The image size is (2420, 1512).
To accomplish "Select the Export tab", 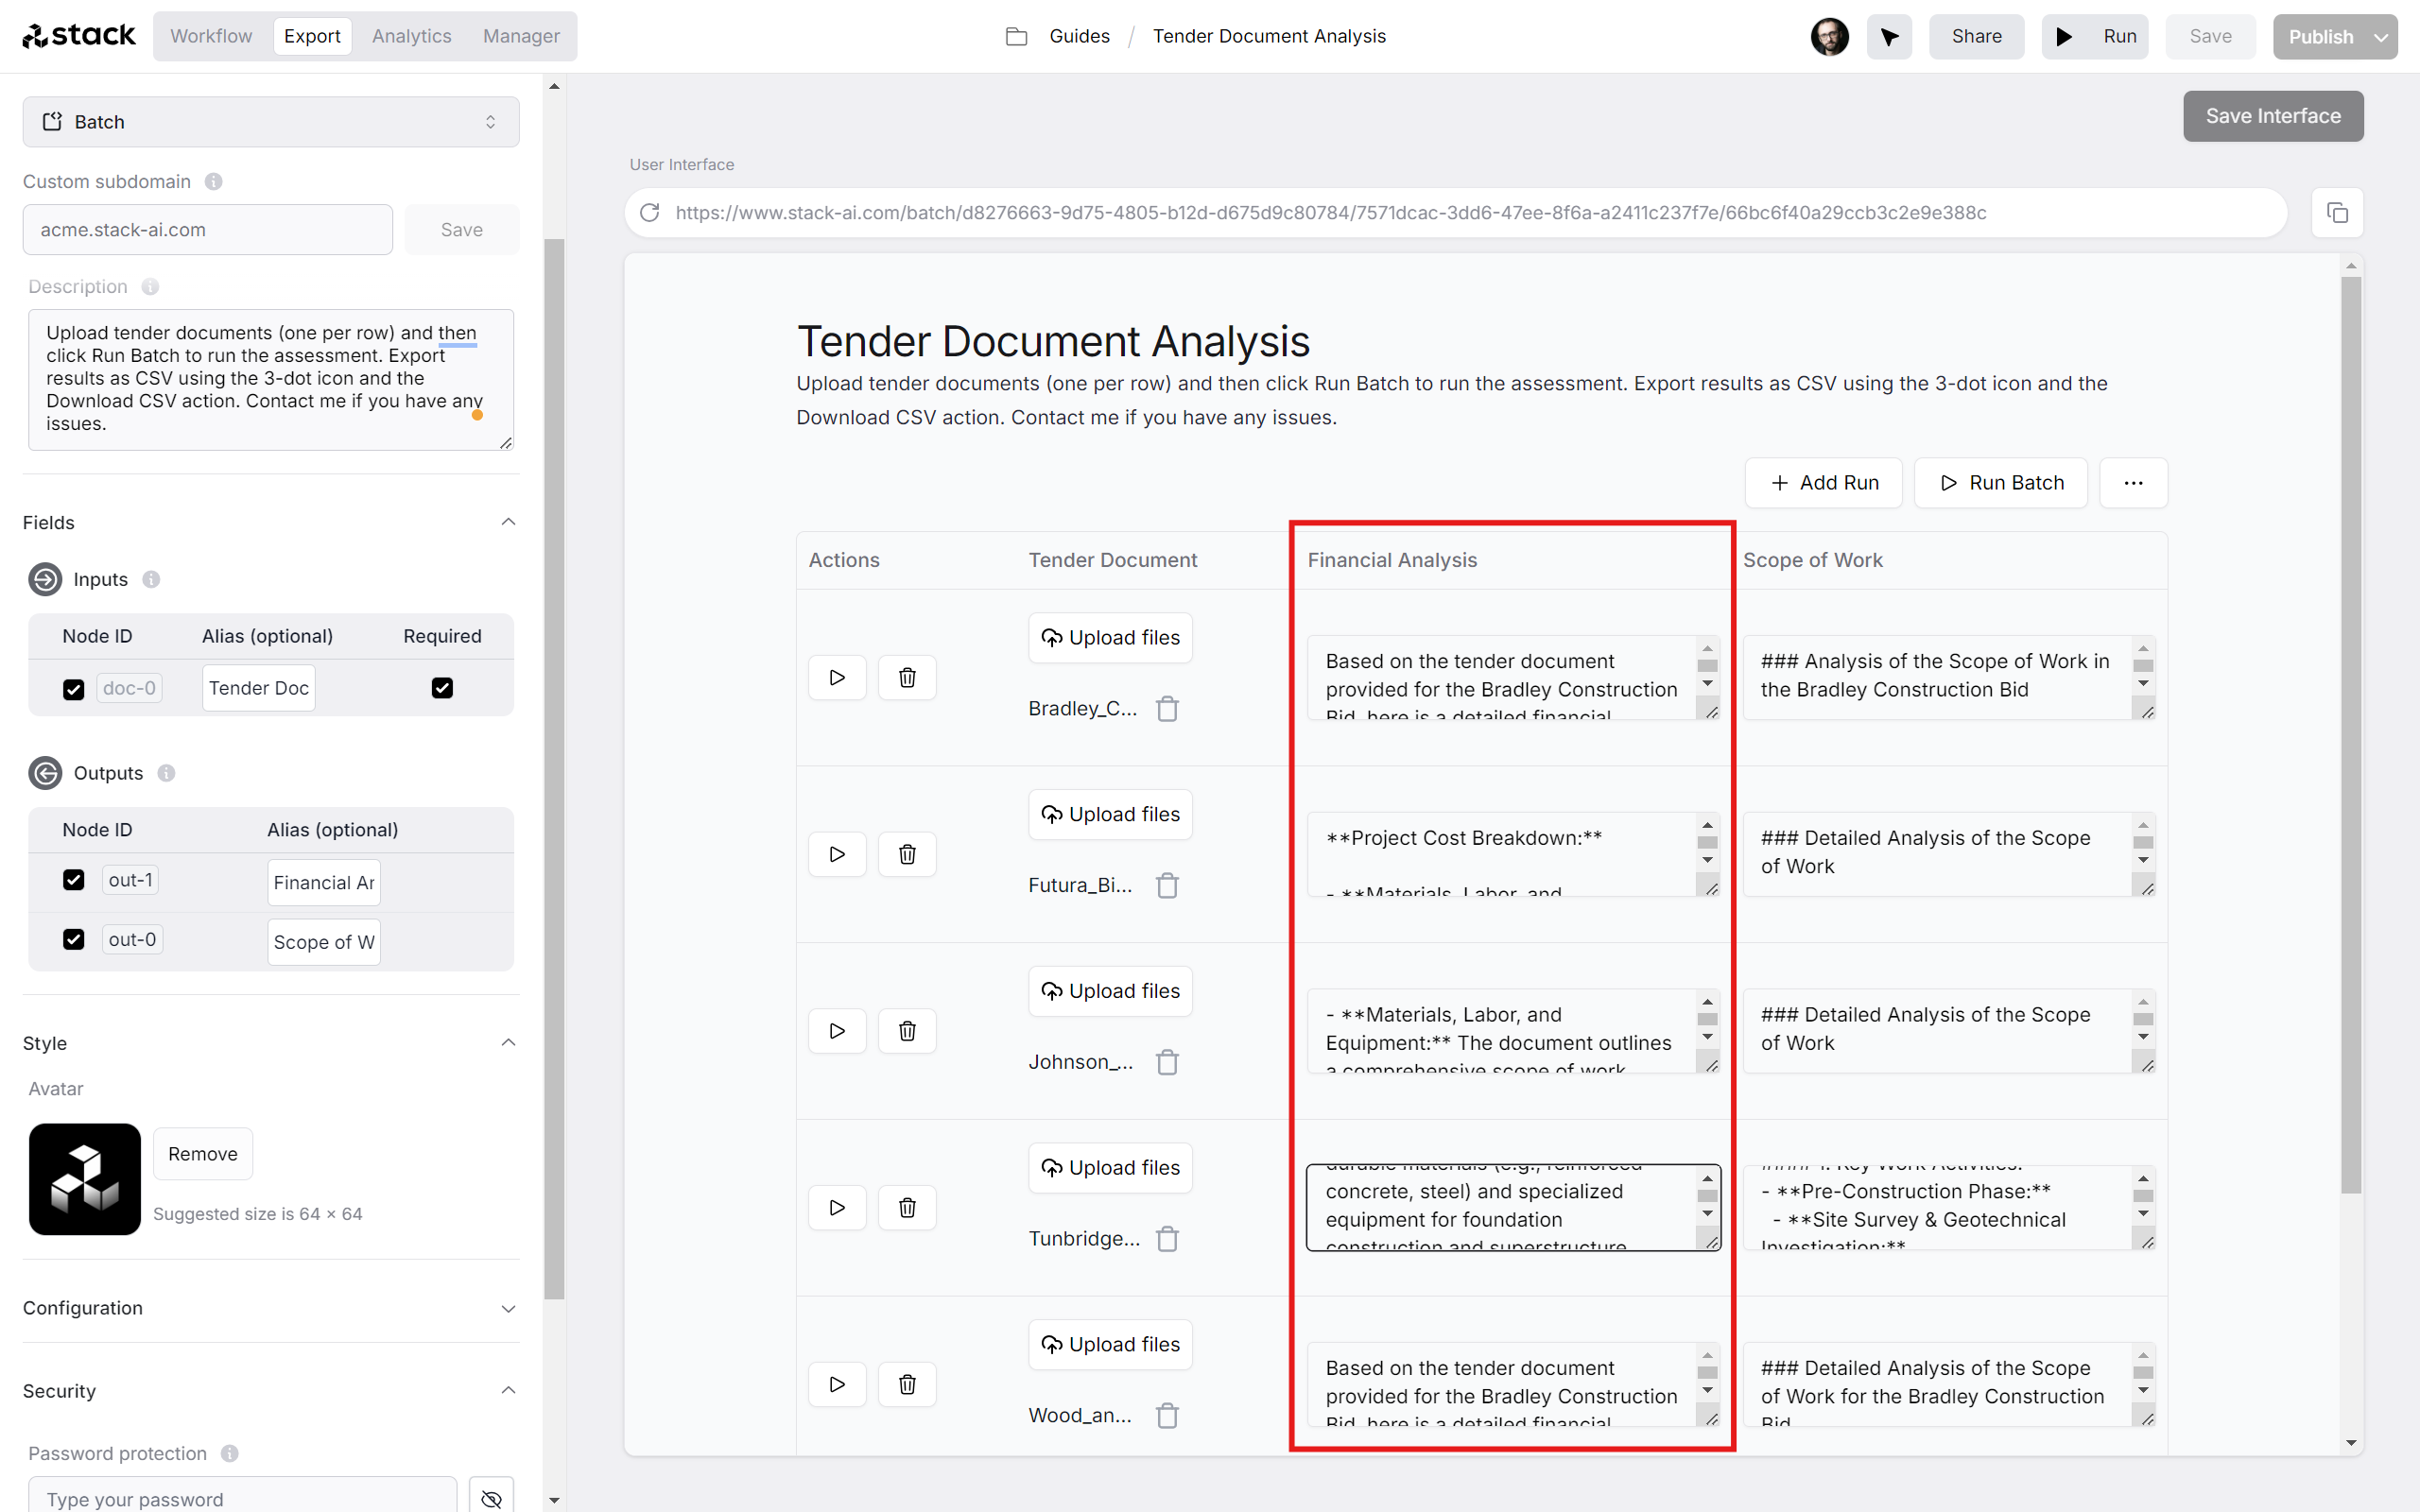I will (312, 35).
